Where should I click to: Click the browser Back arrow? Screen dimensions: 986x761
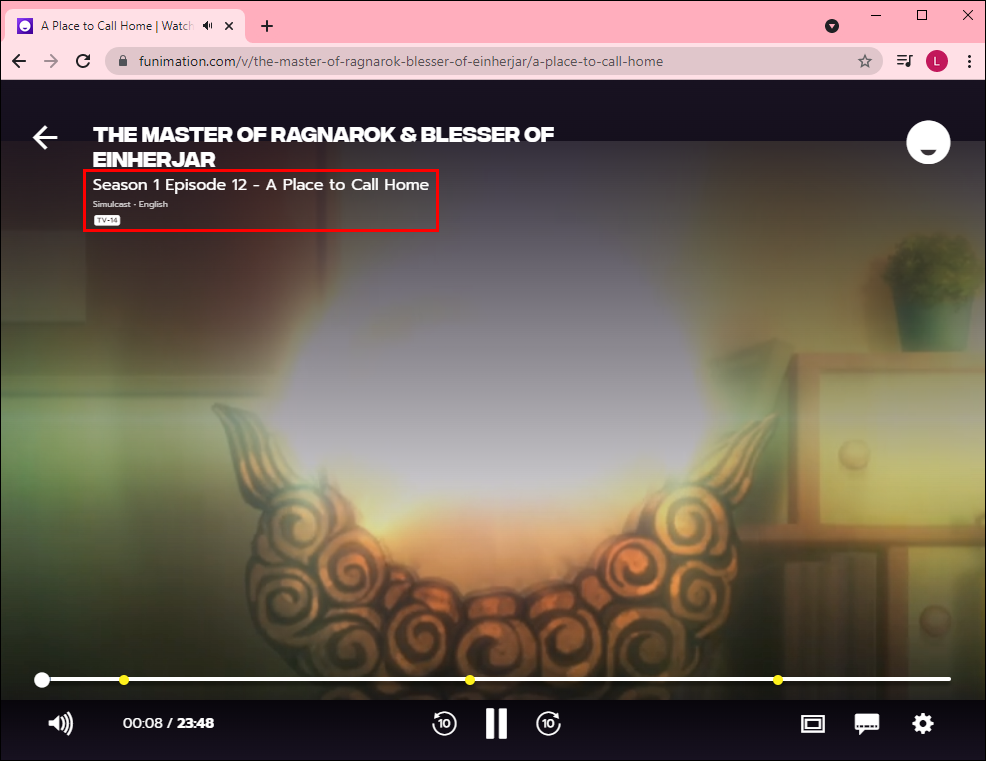19,61
